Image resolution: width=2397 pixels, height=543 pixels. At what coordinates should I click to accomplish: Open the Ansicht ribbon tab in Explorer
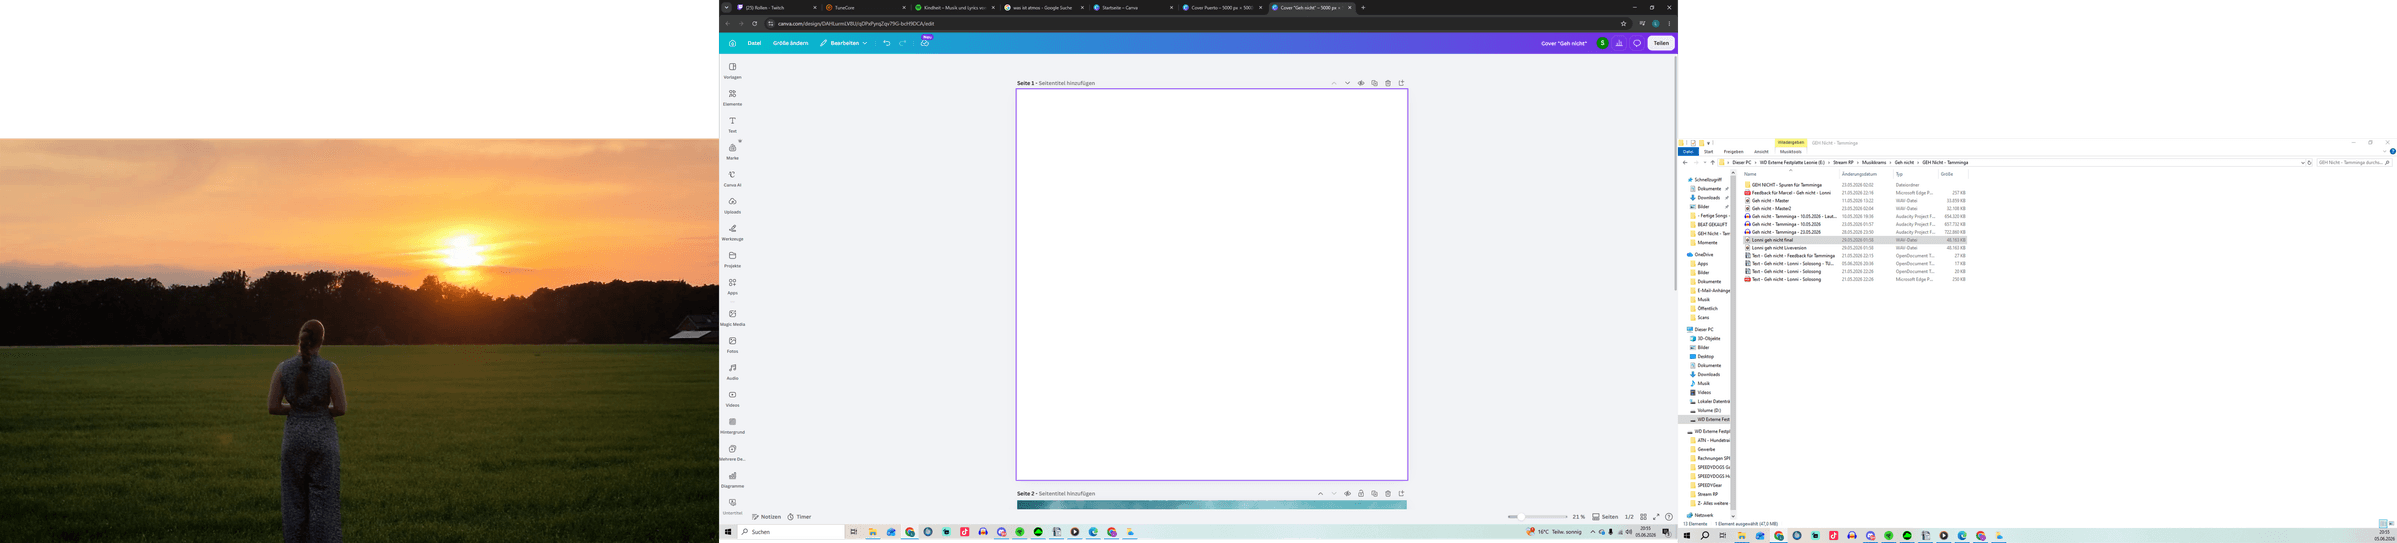tap(1761, 152)
